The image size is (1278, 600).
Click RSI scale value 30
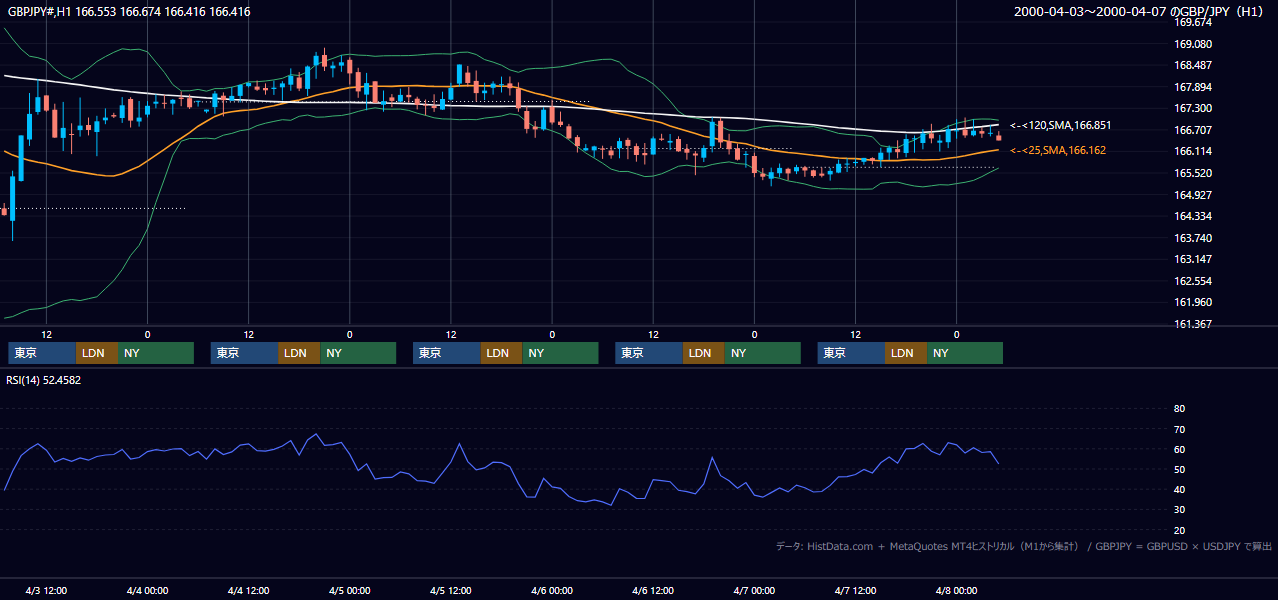[1179, 510]
